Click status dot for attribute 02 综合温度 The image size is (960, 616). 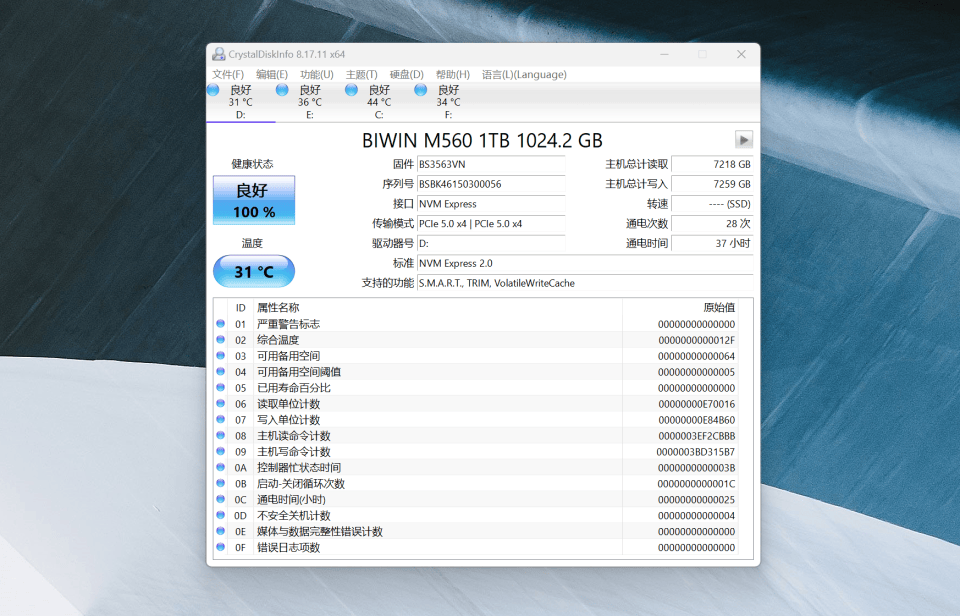click(220, 339)
